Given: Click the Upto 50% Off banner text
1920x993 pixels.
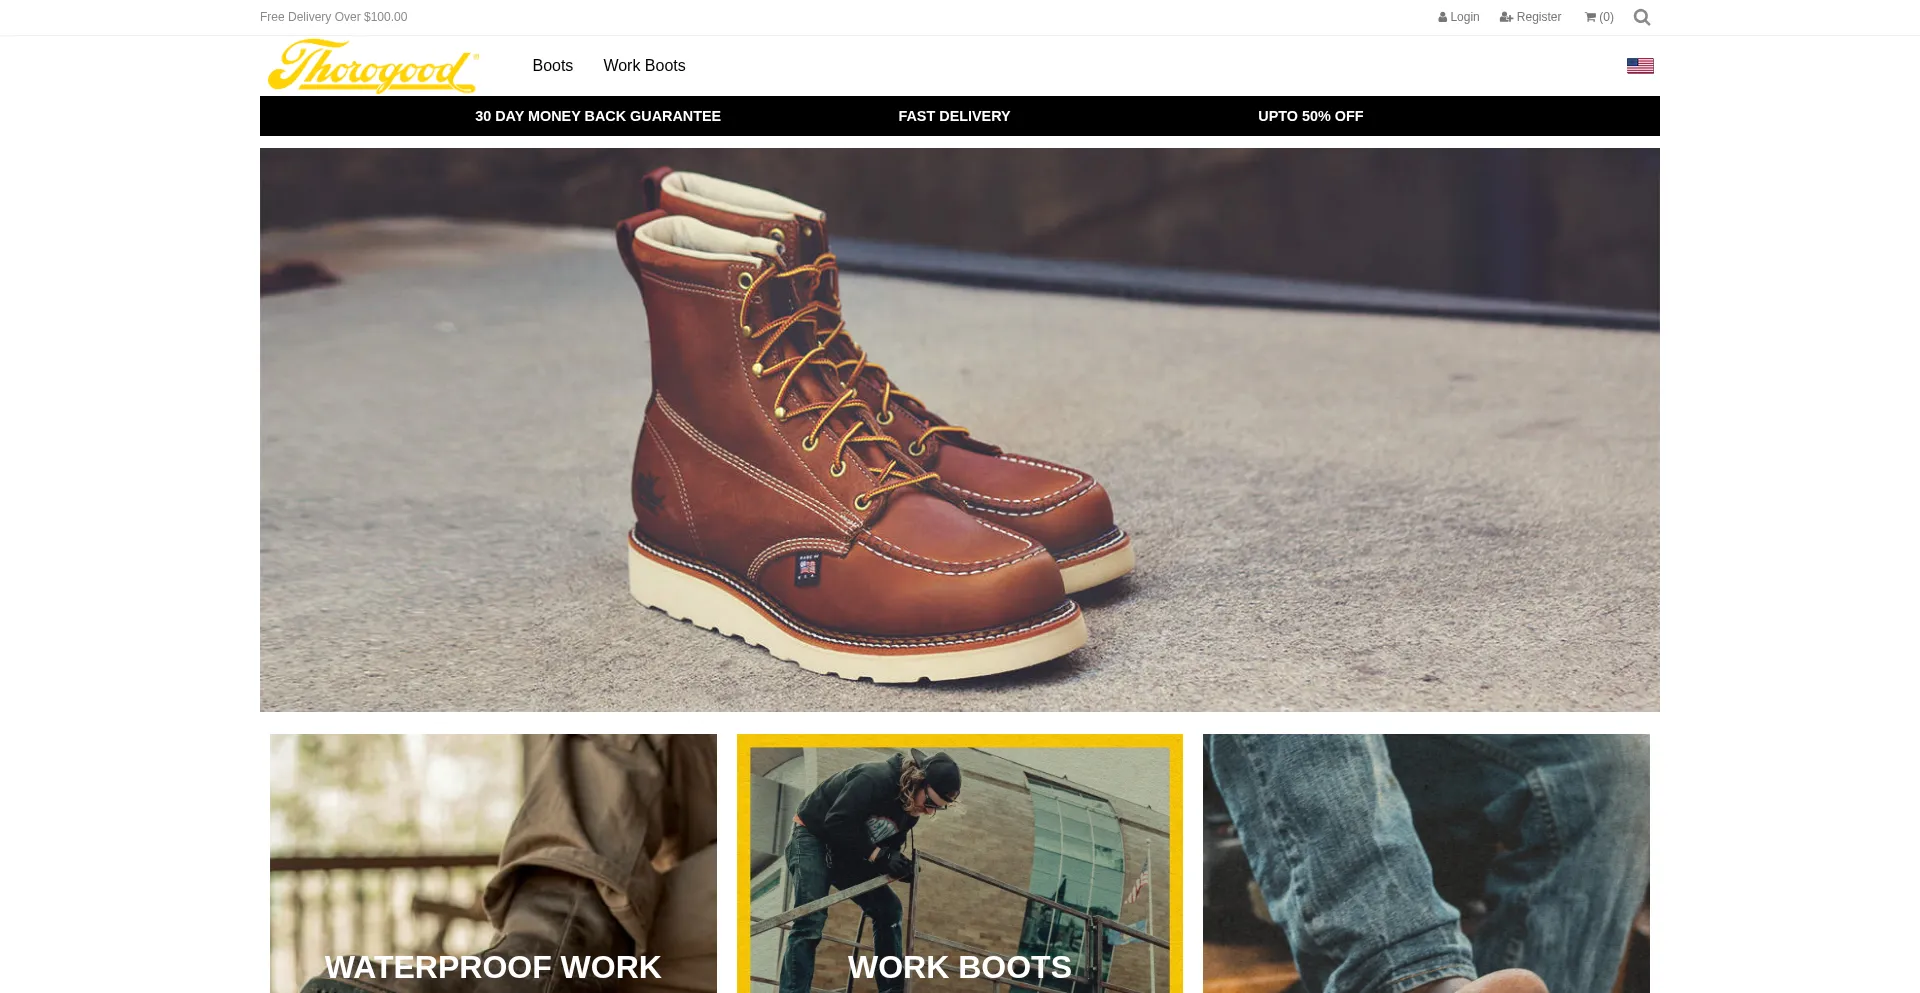Looking at the screenshot, I should point(1310,116).
